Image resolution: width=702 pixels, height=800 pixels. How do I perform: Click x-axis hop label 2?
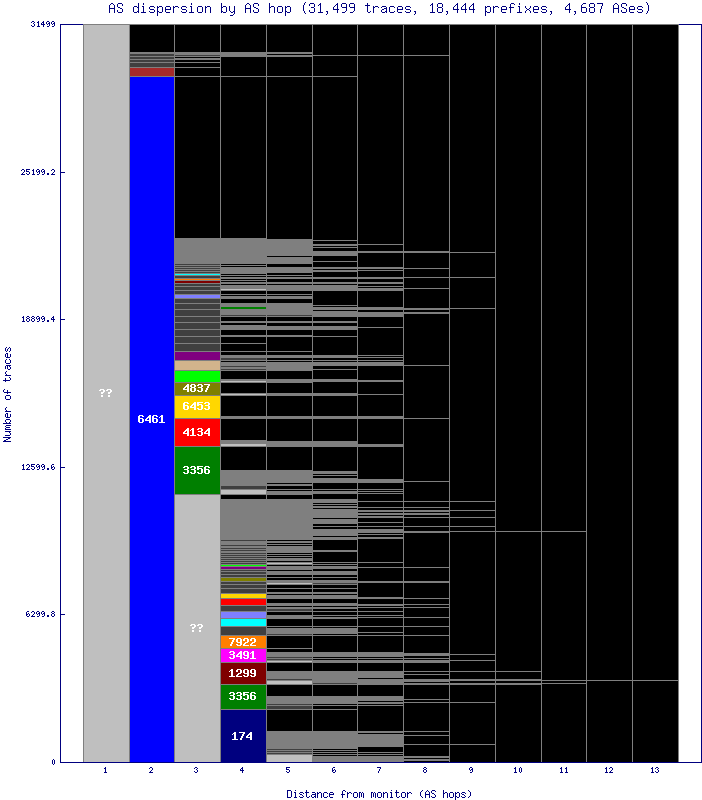[x=151, y=770]
